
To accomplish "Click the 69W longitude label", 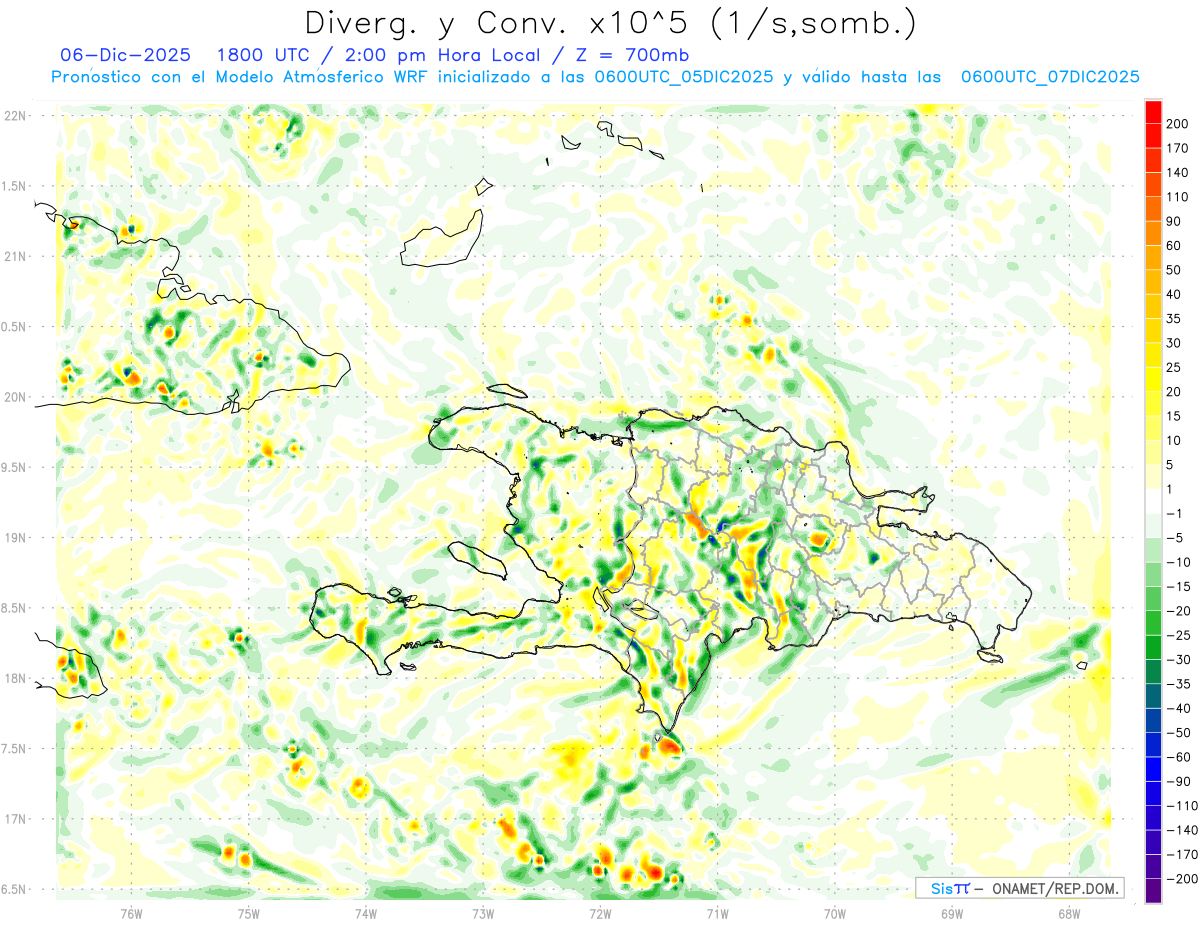I will (x=951, y=913).
